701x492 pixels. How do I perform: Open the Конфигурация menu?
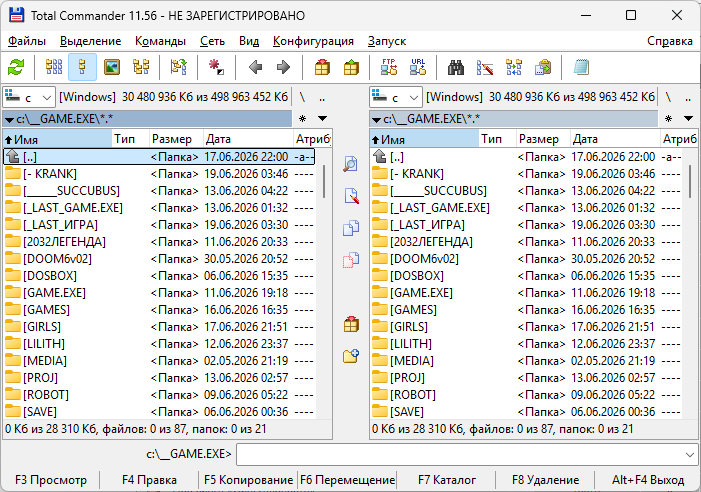(x=313, y=41)
